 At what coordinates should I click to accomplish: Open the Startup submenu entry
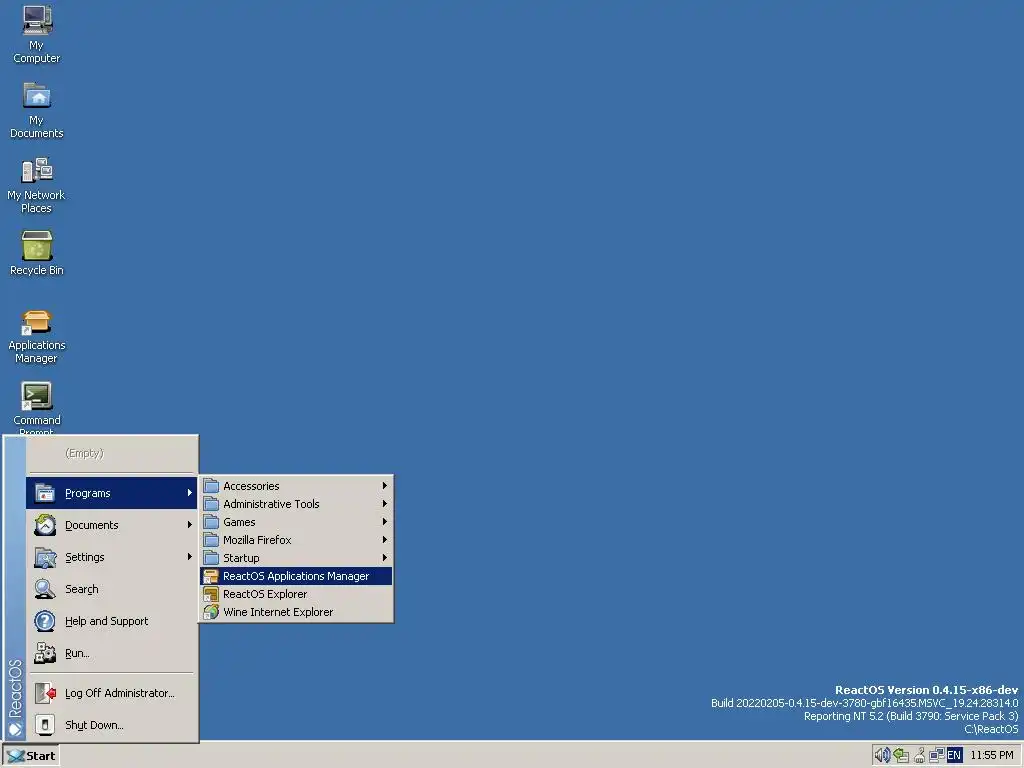[296, 558]
